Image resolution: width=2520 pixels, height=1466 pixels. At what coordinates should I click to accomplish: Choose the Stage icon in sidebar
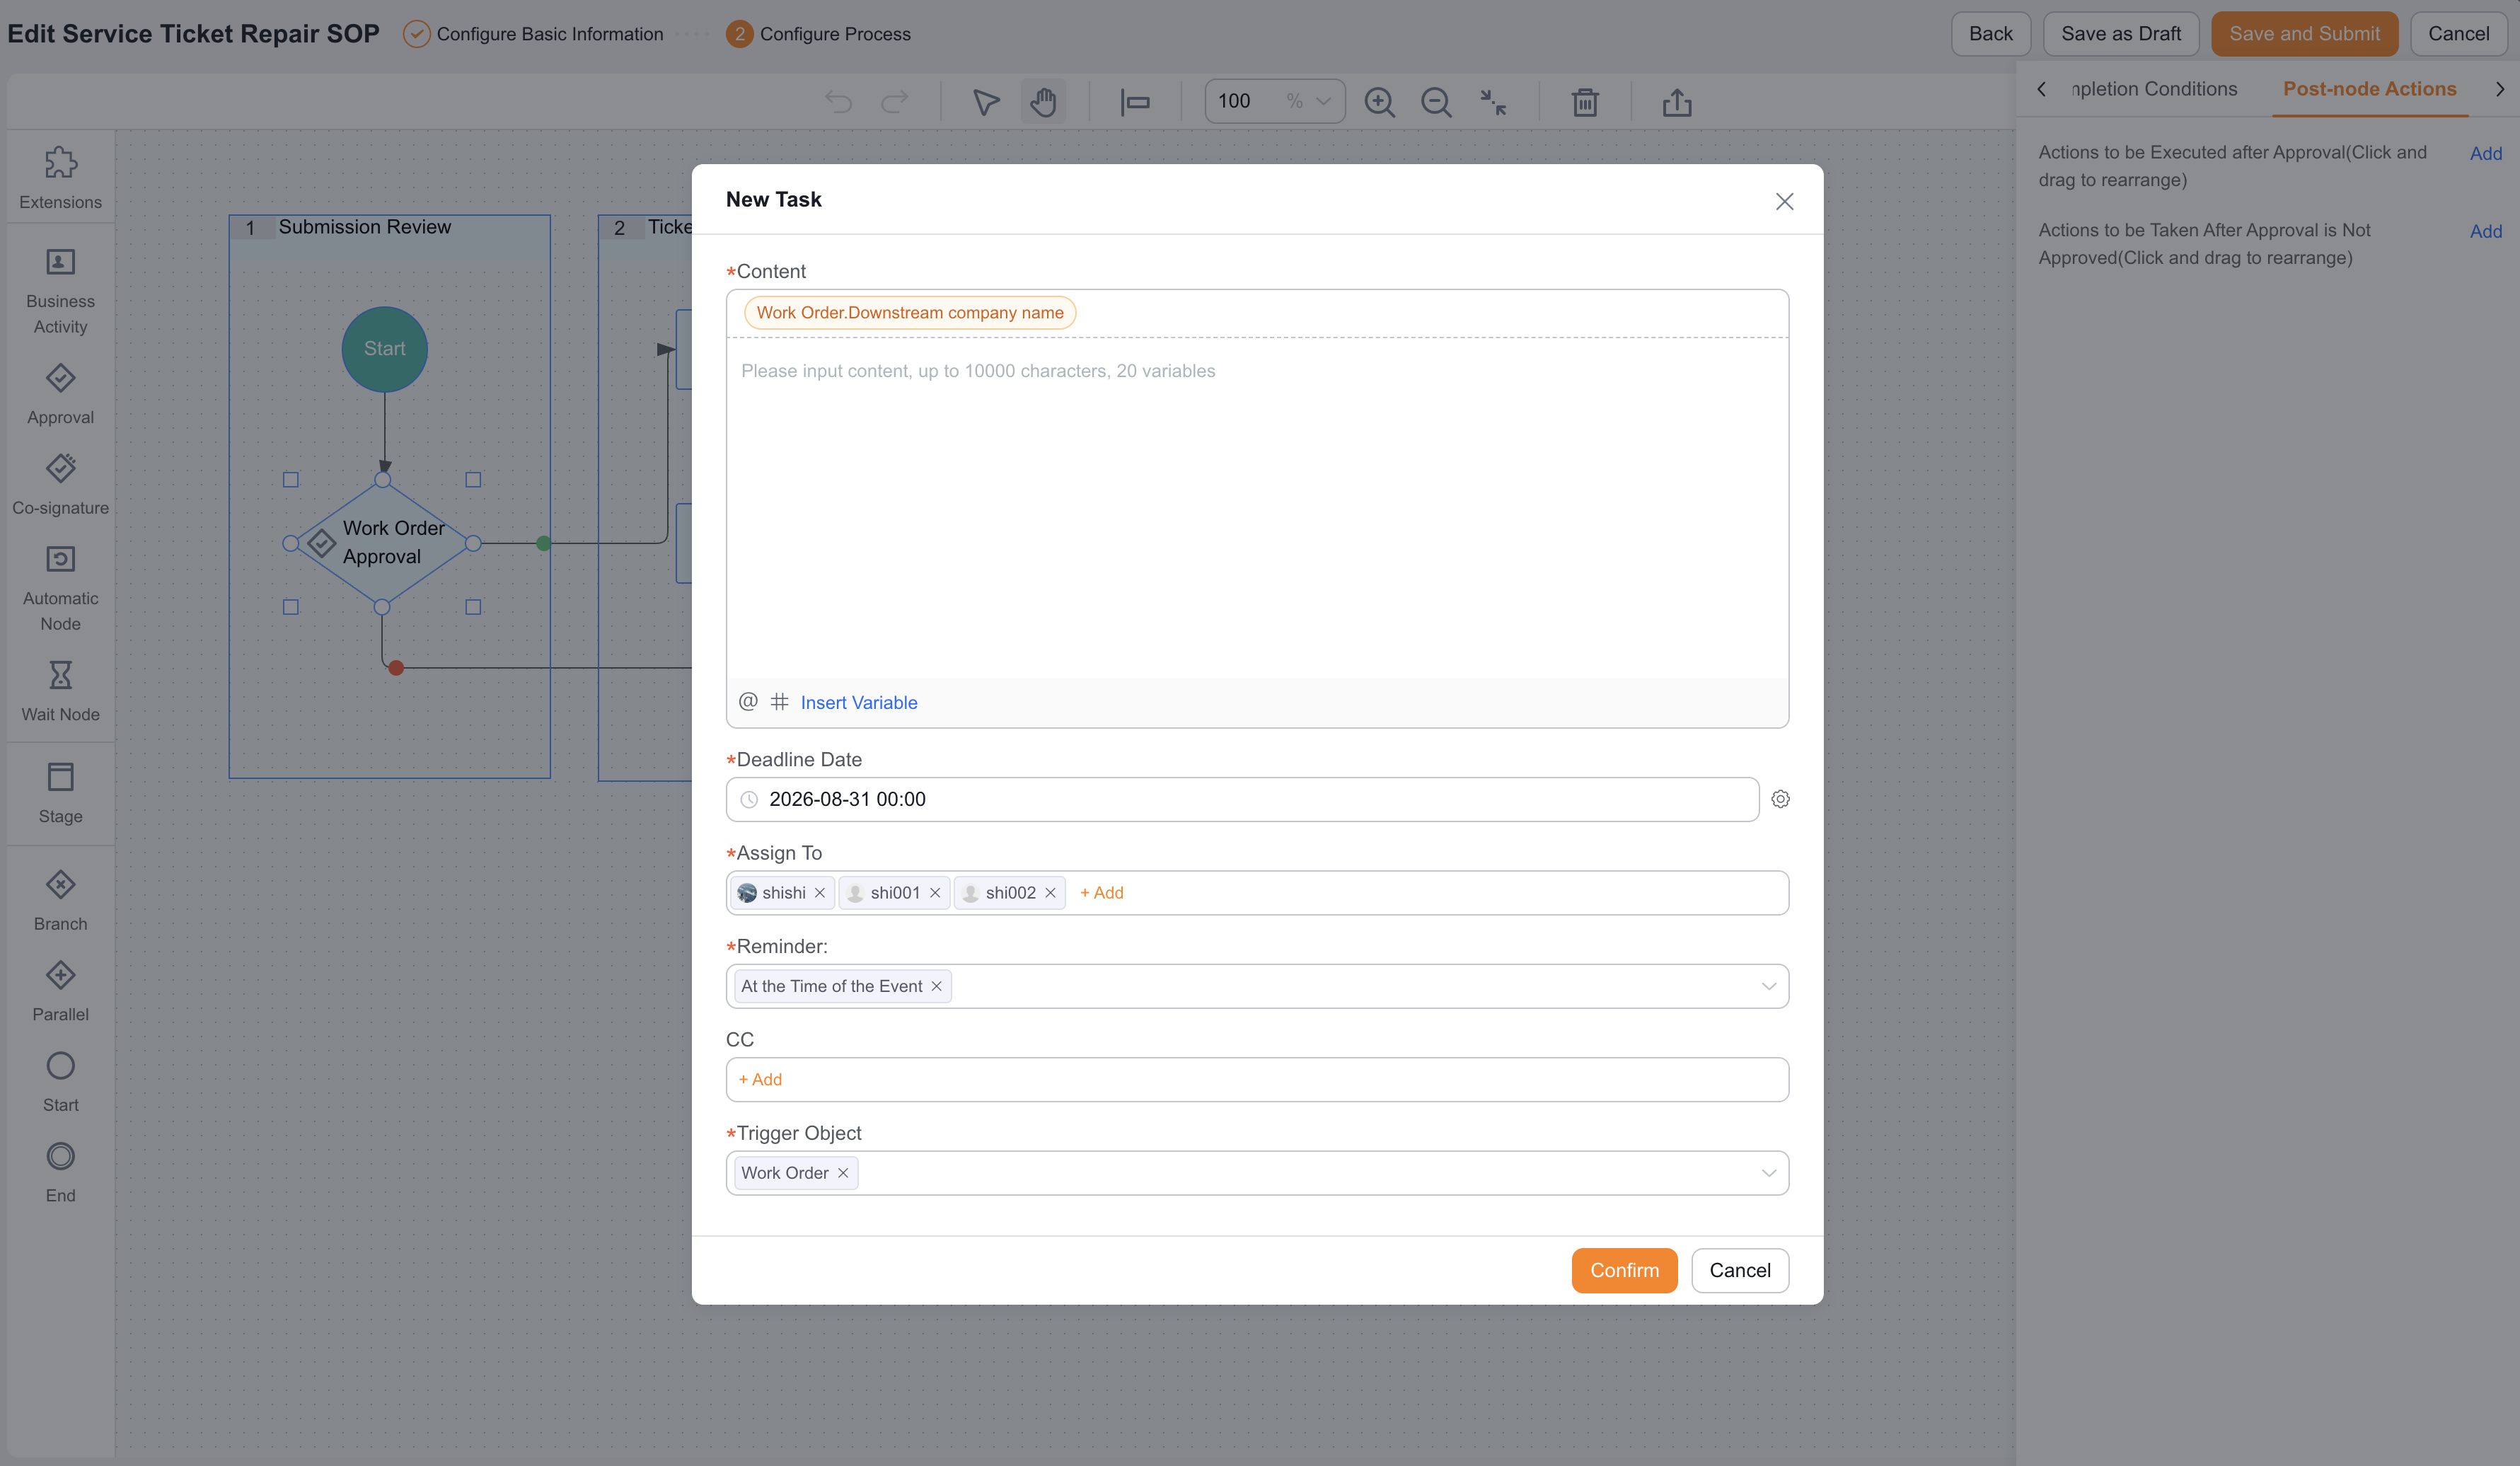60,777
